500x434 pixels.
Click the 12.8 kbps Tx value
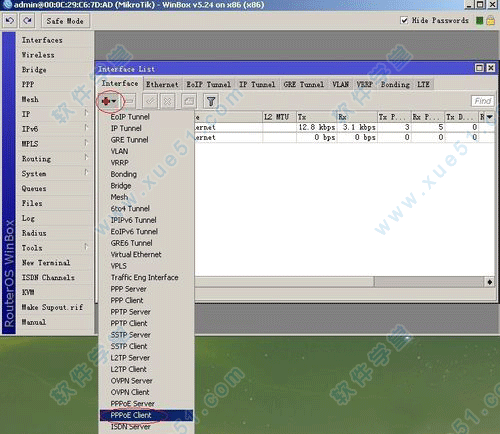pyautogui.click(x=316, y=127)
